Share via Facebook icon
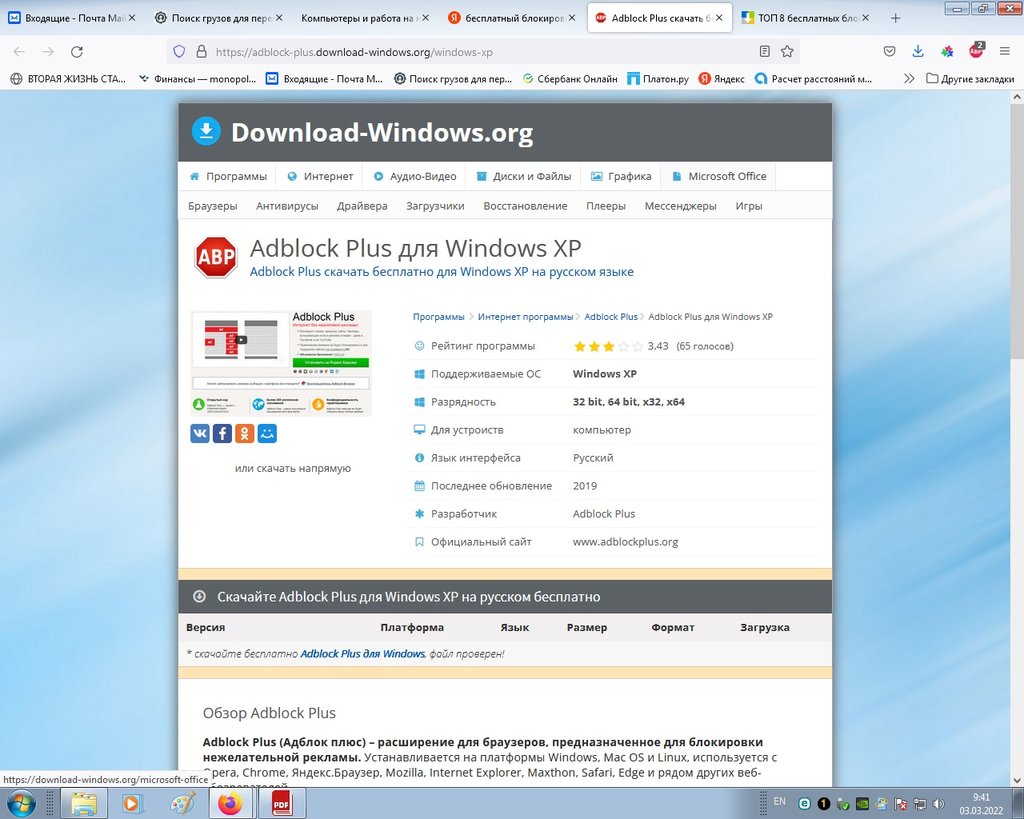Screen dimensions: 1024x819 222,433
